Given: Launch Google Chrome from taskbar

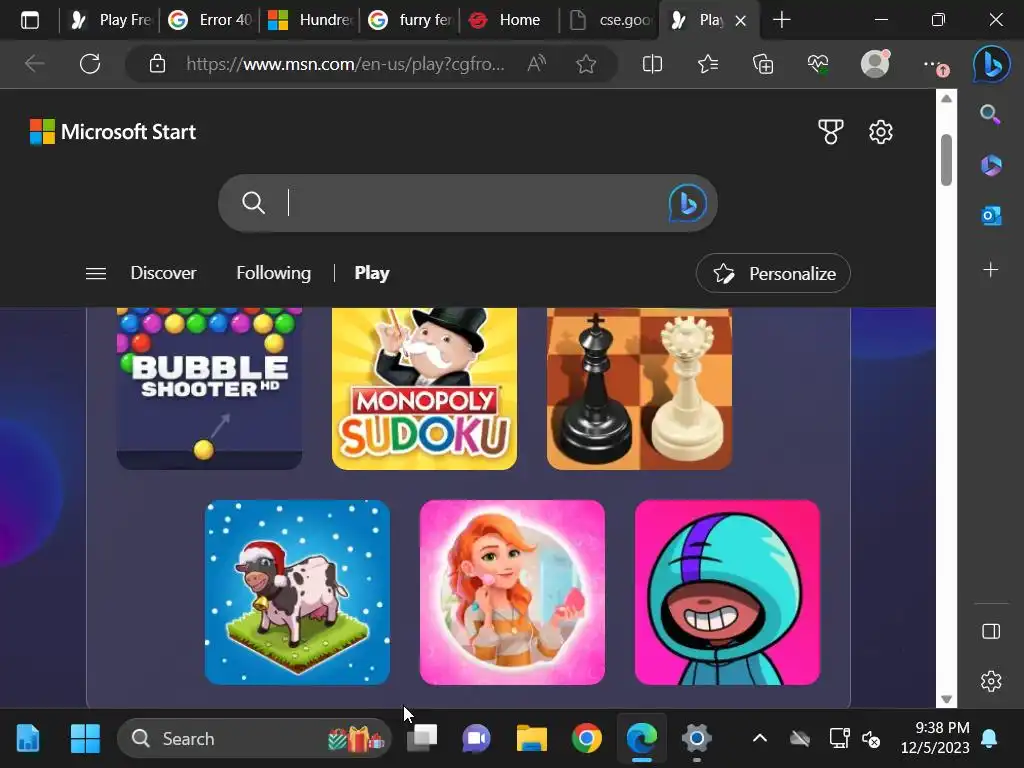Looking at the screenshot, I should [x=586, y=739].
